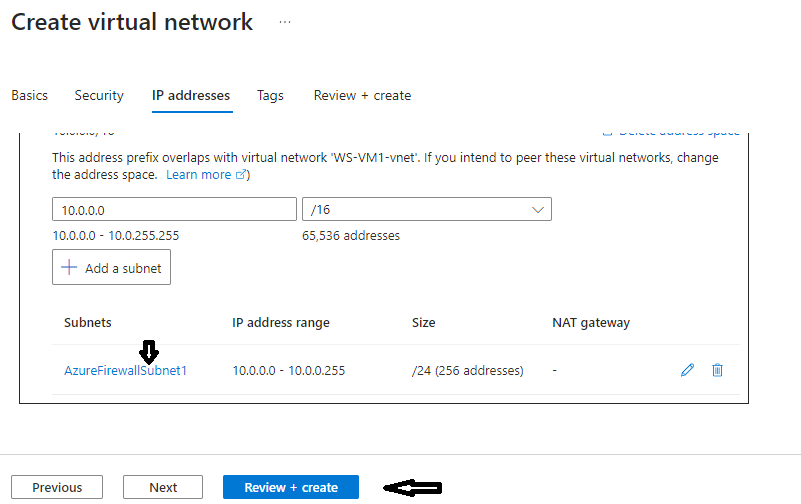Open the Security tab
This screenshot has width=801, height=504.
coord(99,96)
